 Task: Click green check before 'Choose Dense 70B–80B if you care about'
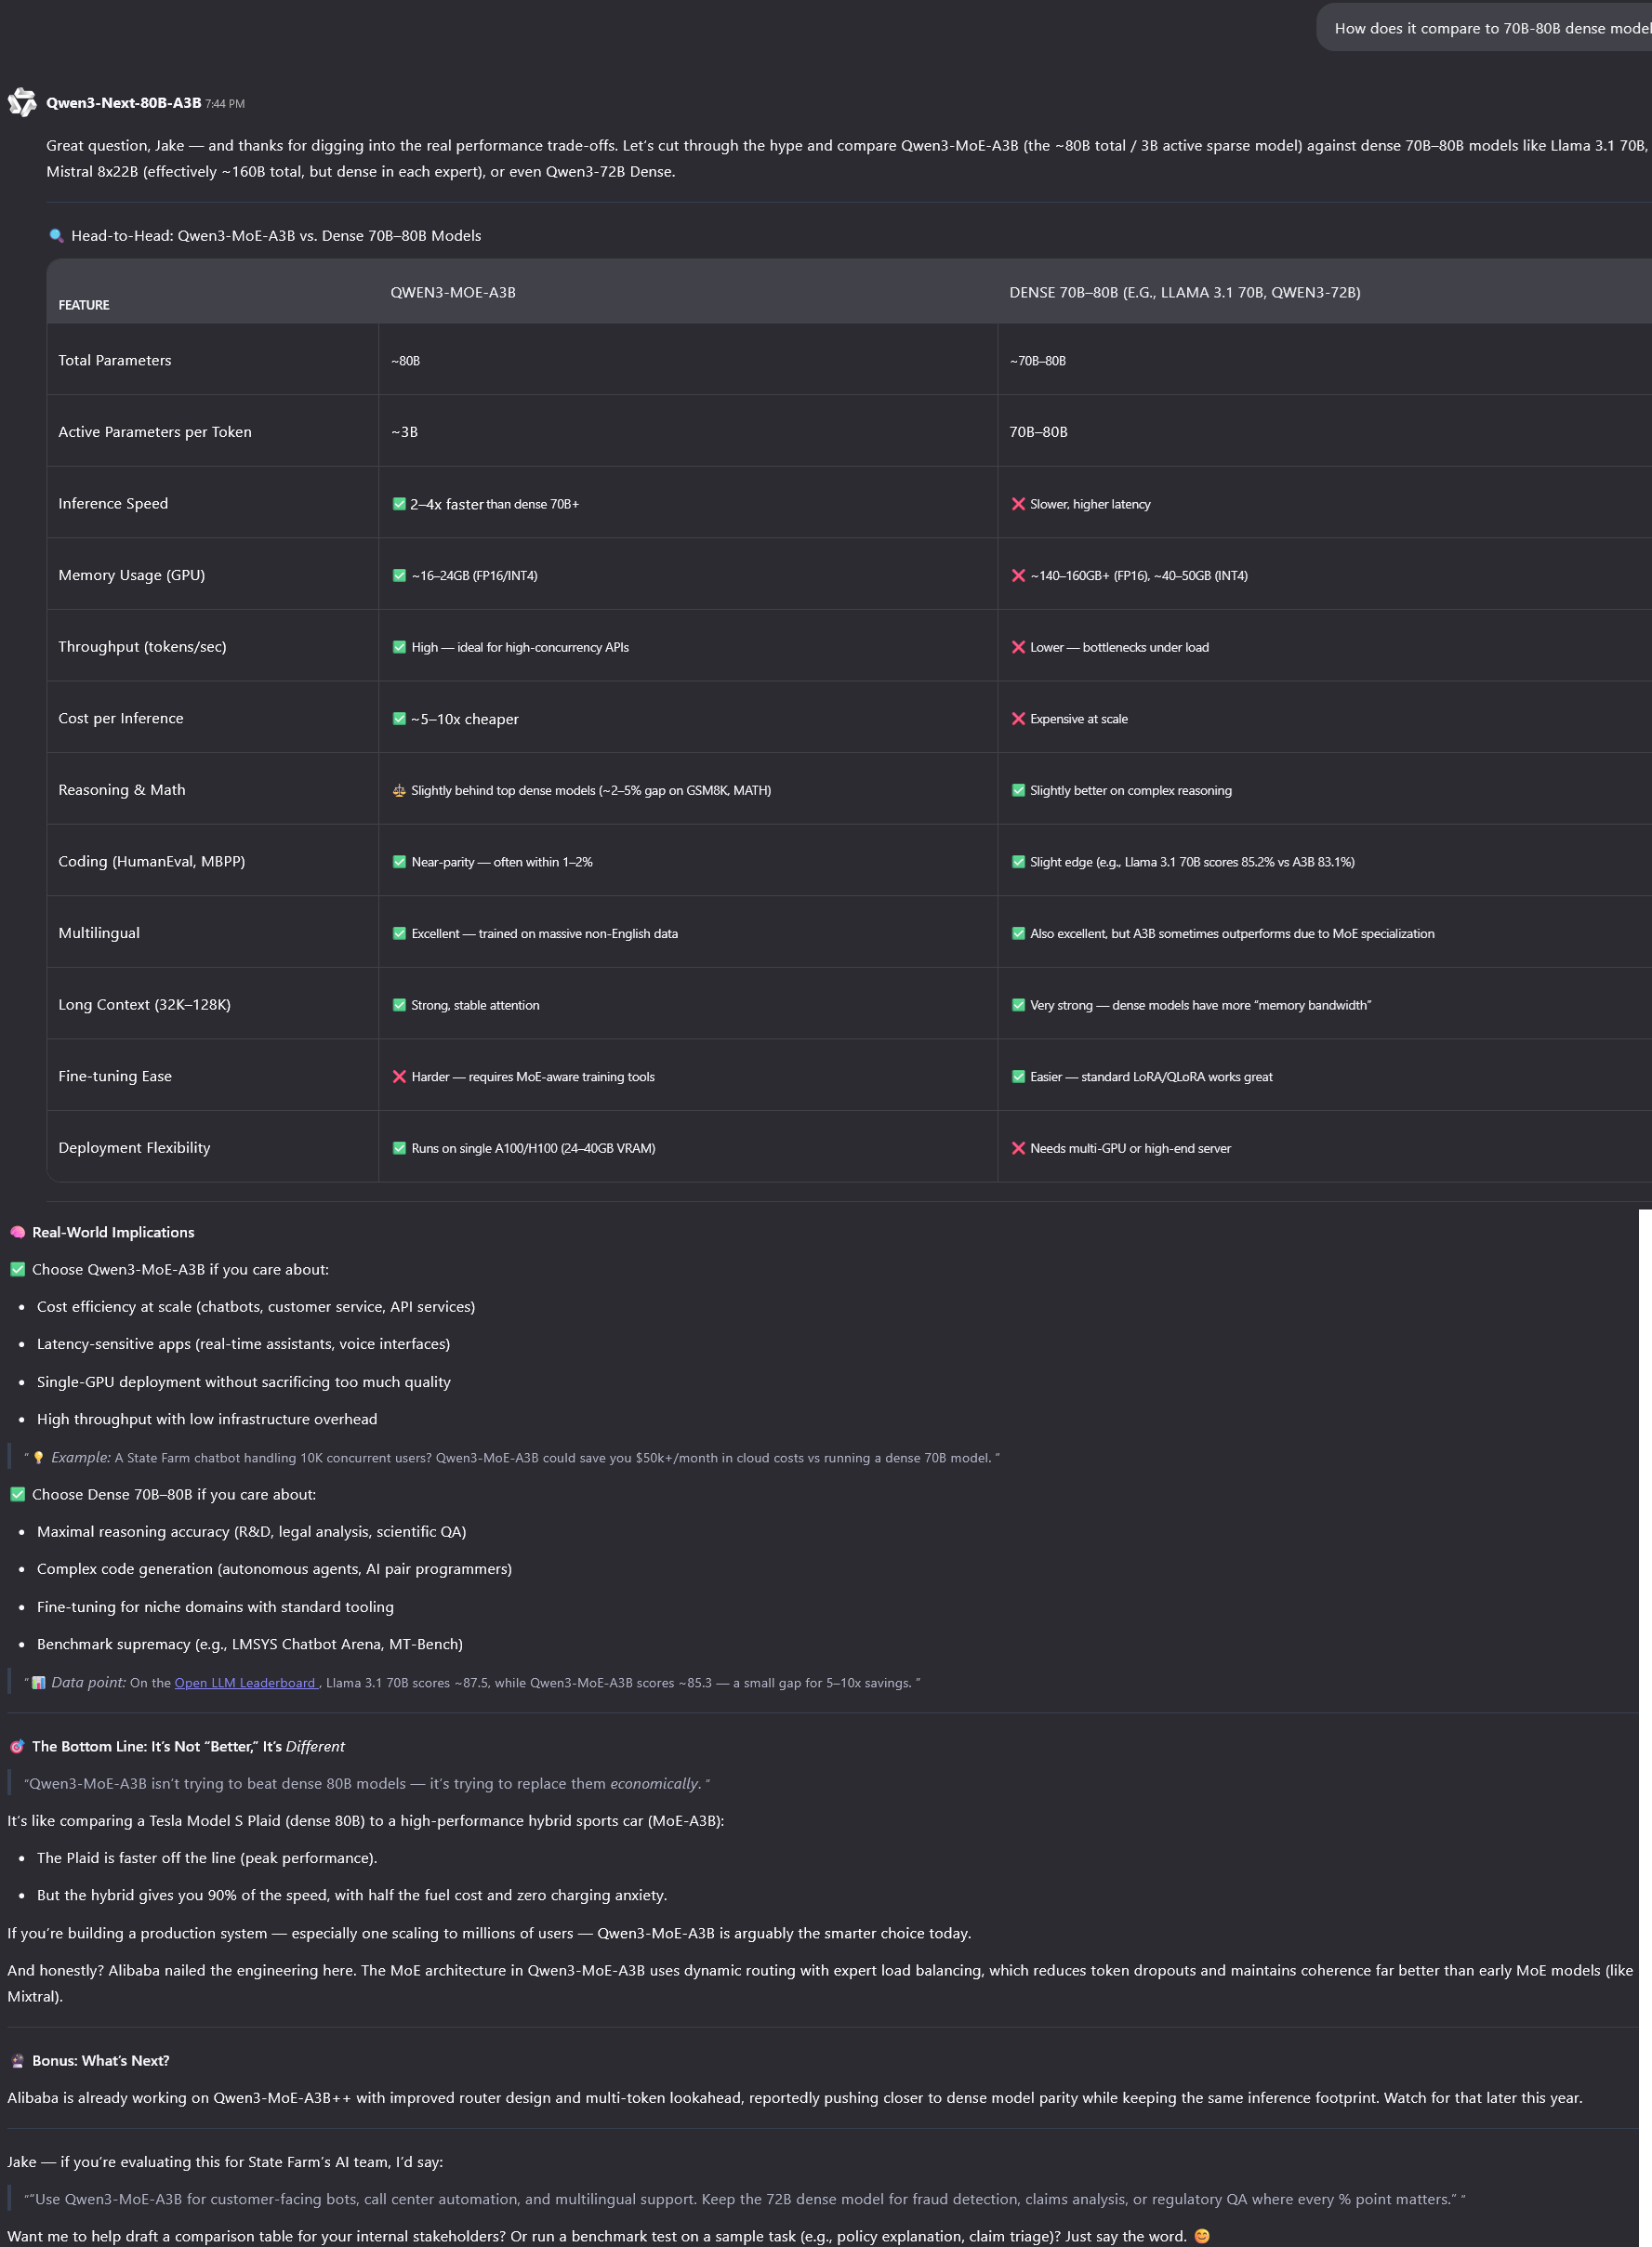tap(17, 1494)
